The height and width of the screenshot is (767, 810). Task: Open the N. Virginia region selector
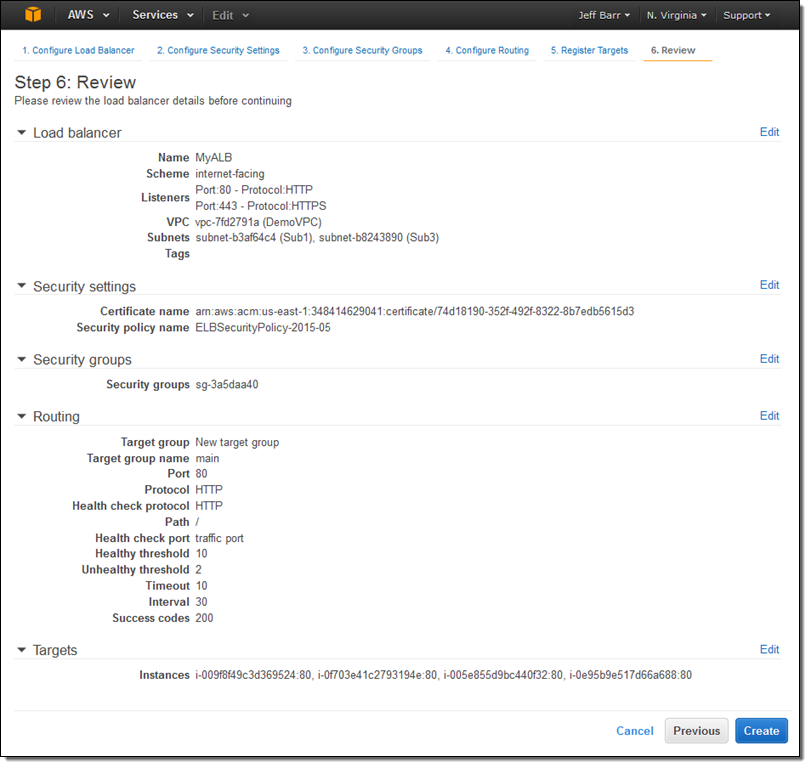coord(676,15)
